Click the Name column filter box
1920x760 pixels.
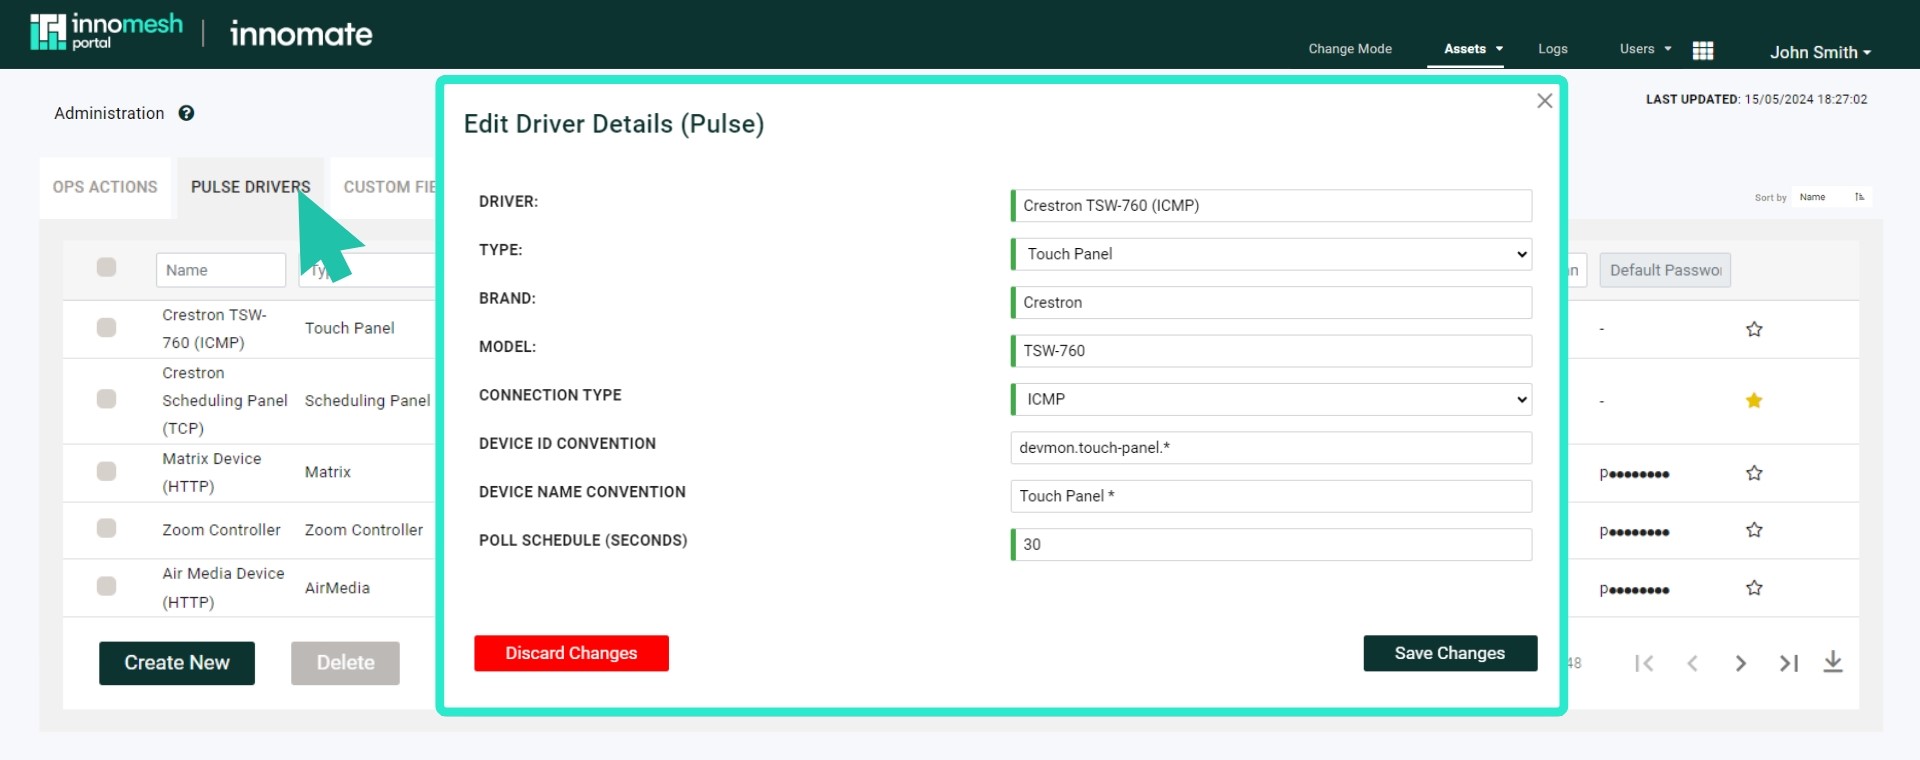221,270
